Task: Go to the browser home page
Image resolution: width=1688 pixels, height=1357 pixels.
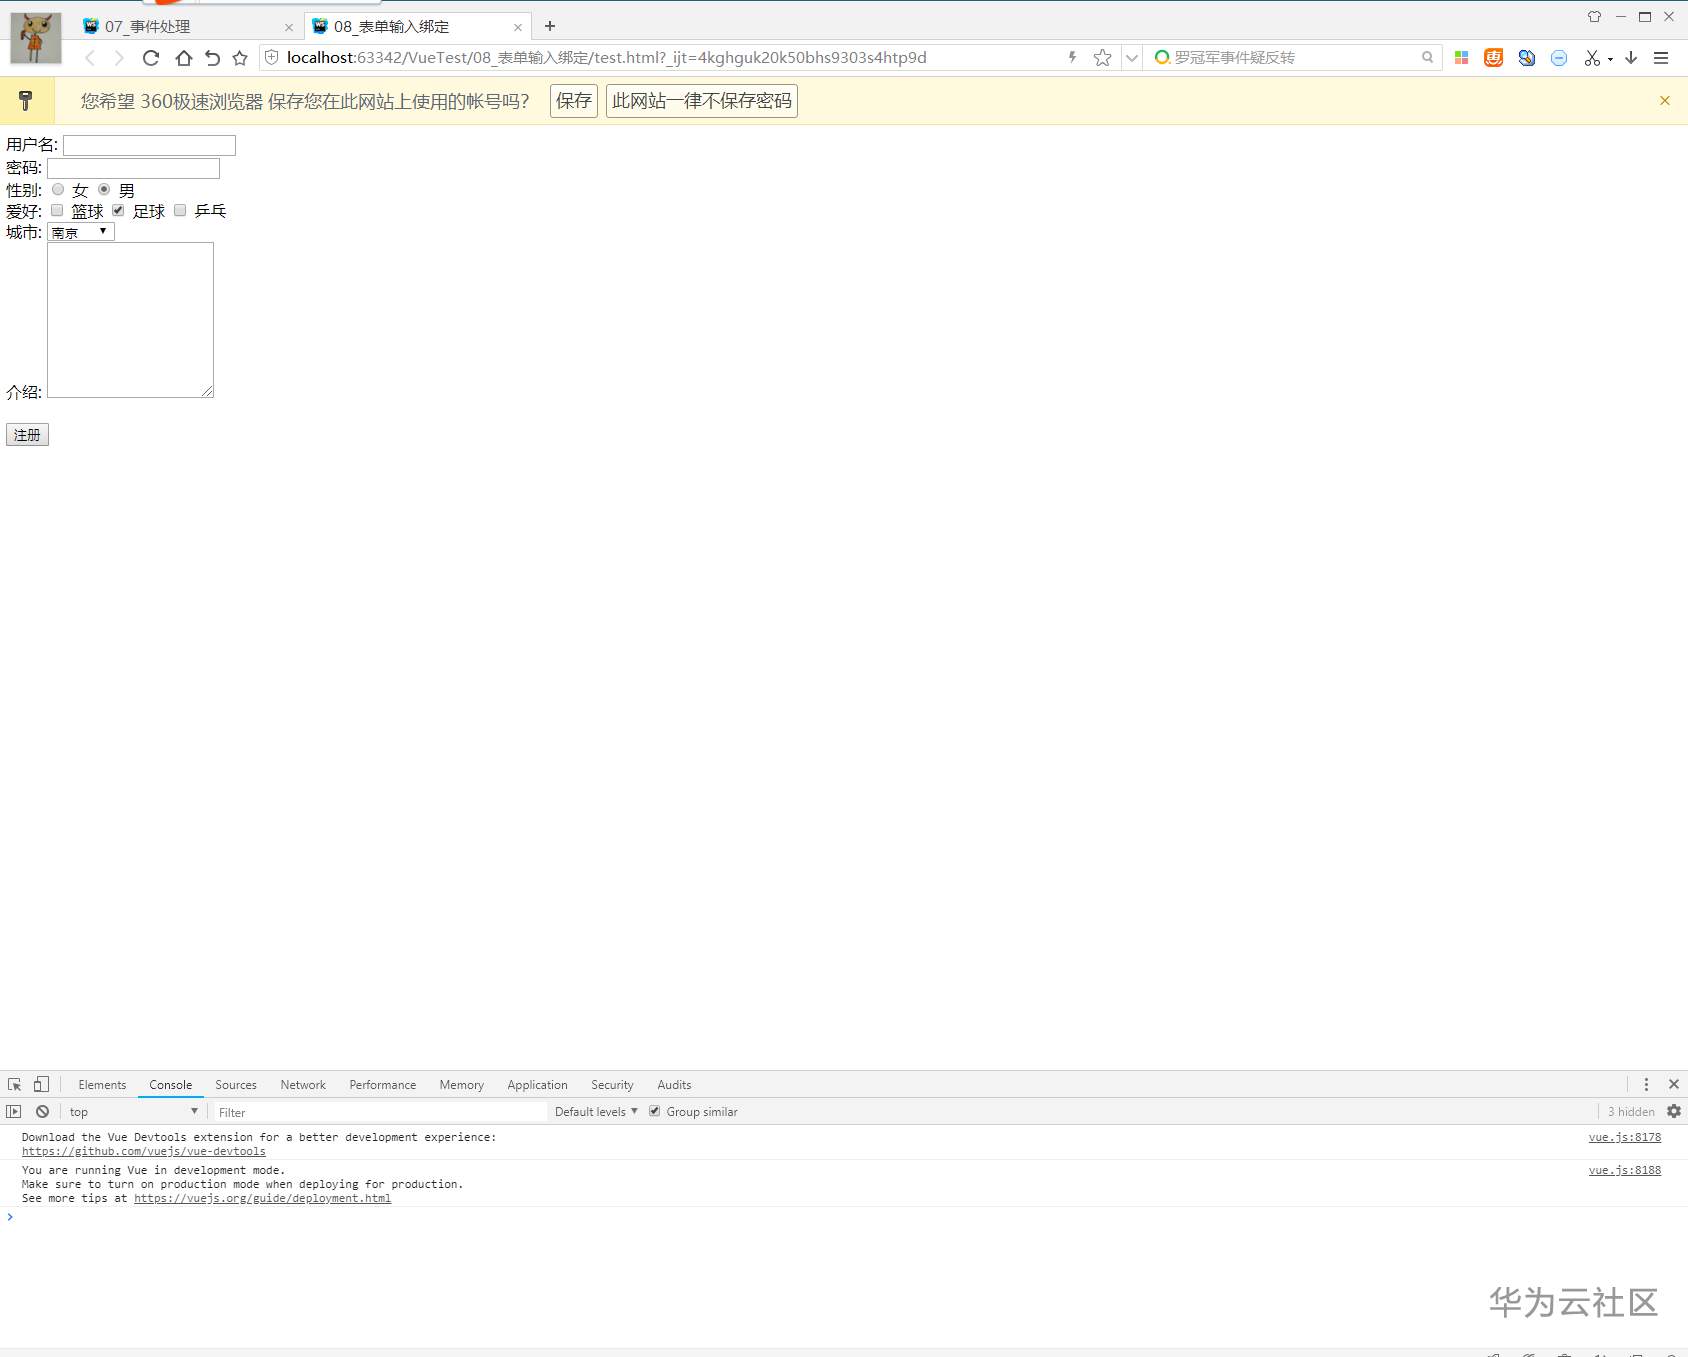Action: [x=183, y=58]
